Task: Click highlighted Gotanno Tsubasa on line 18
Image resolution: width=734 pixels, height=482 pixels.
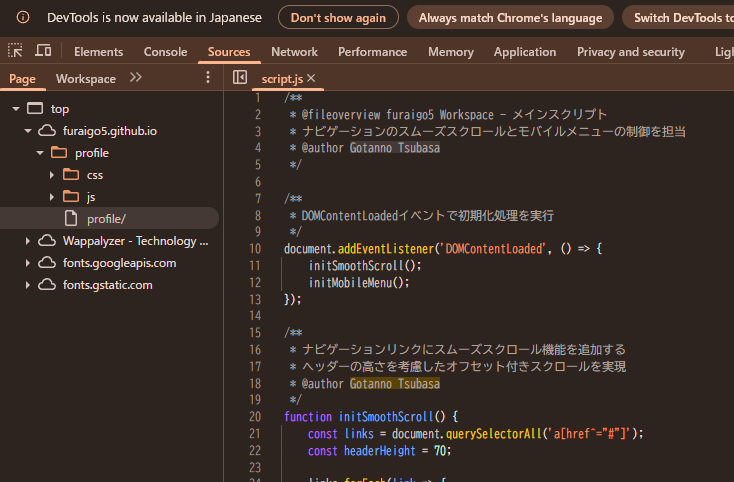Action: pos(395,384)
